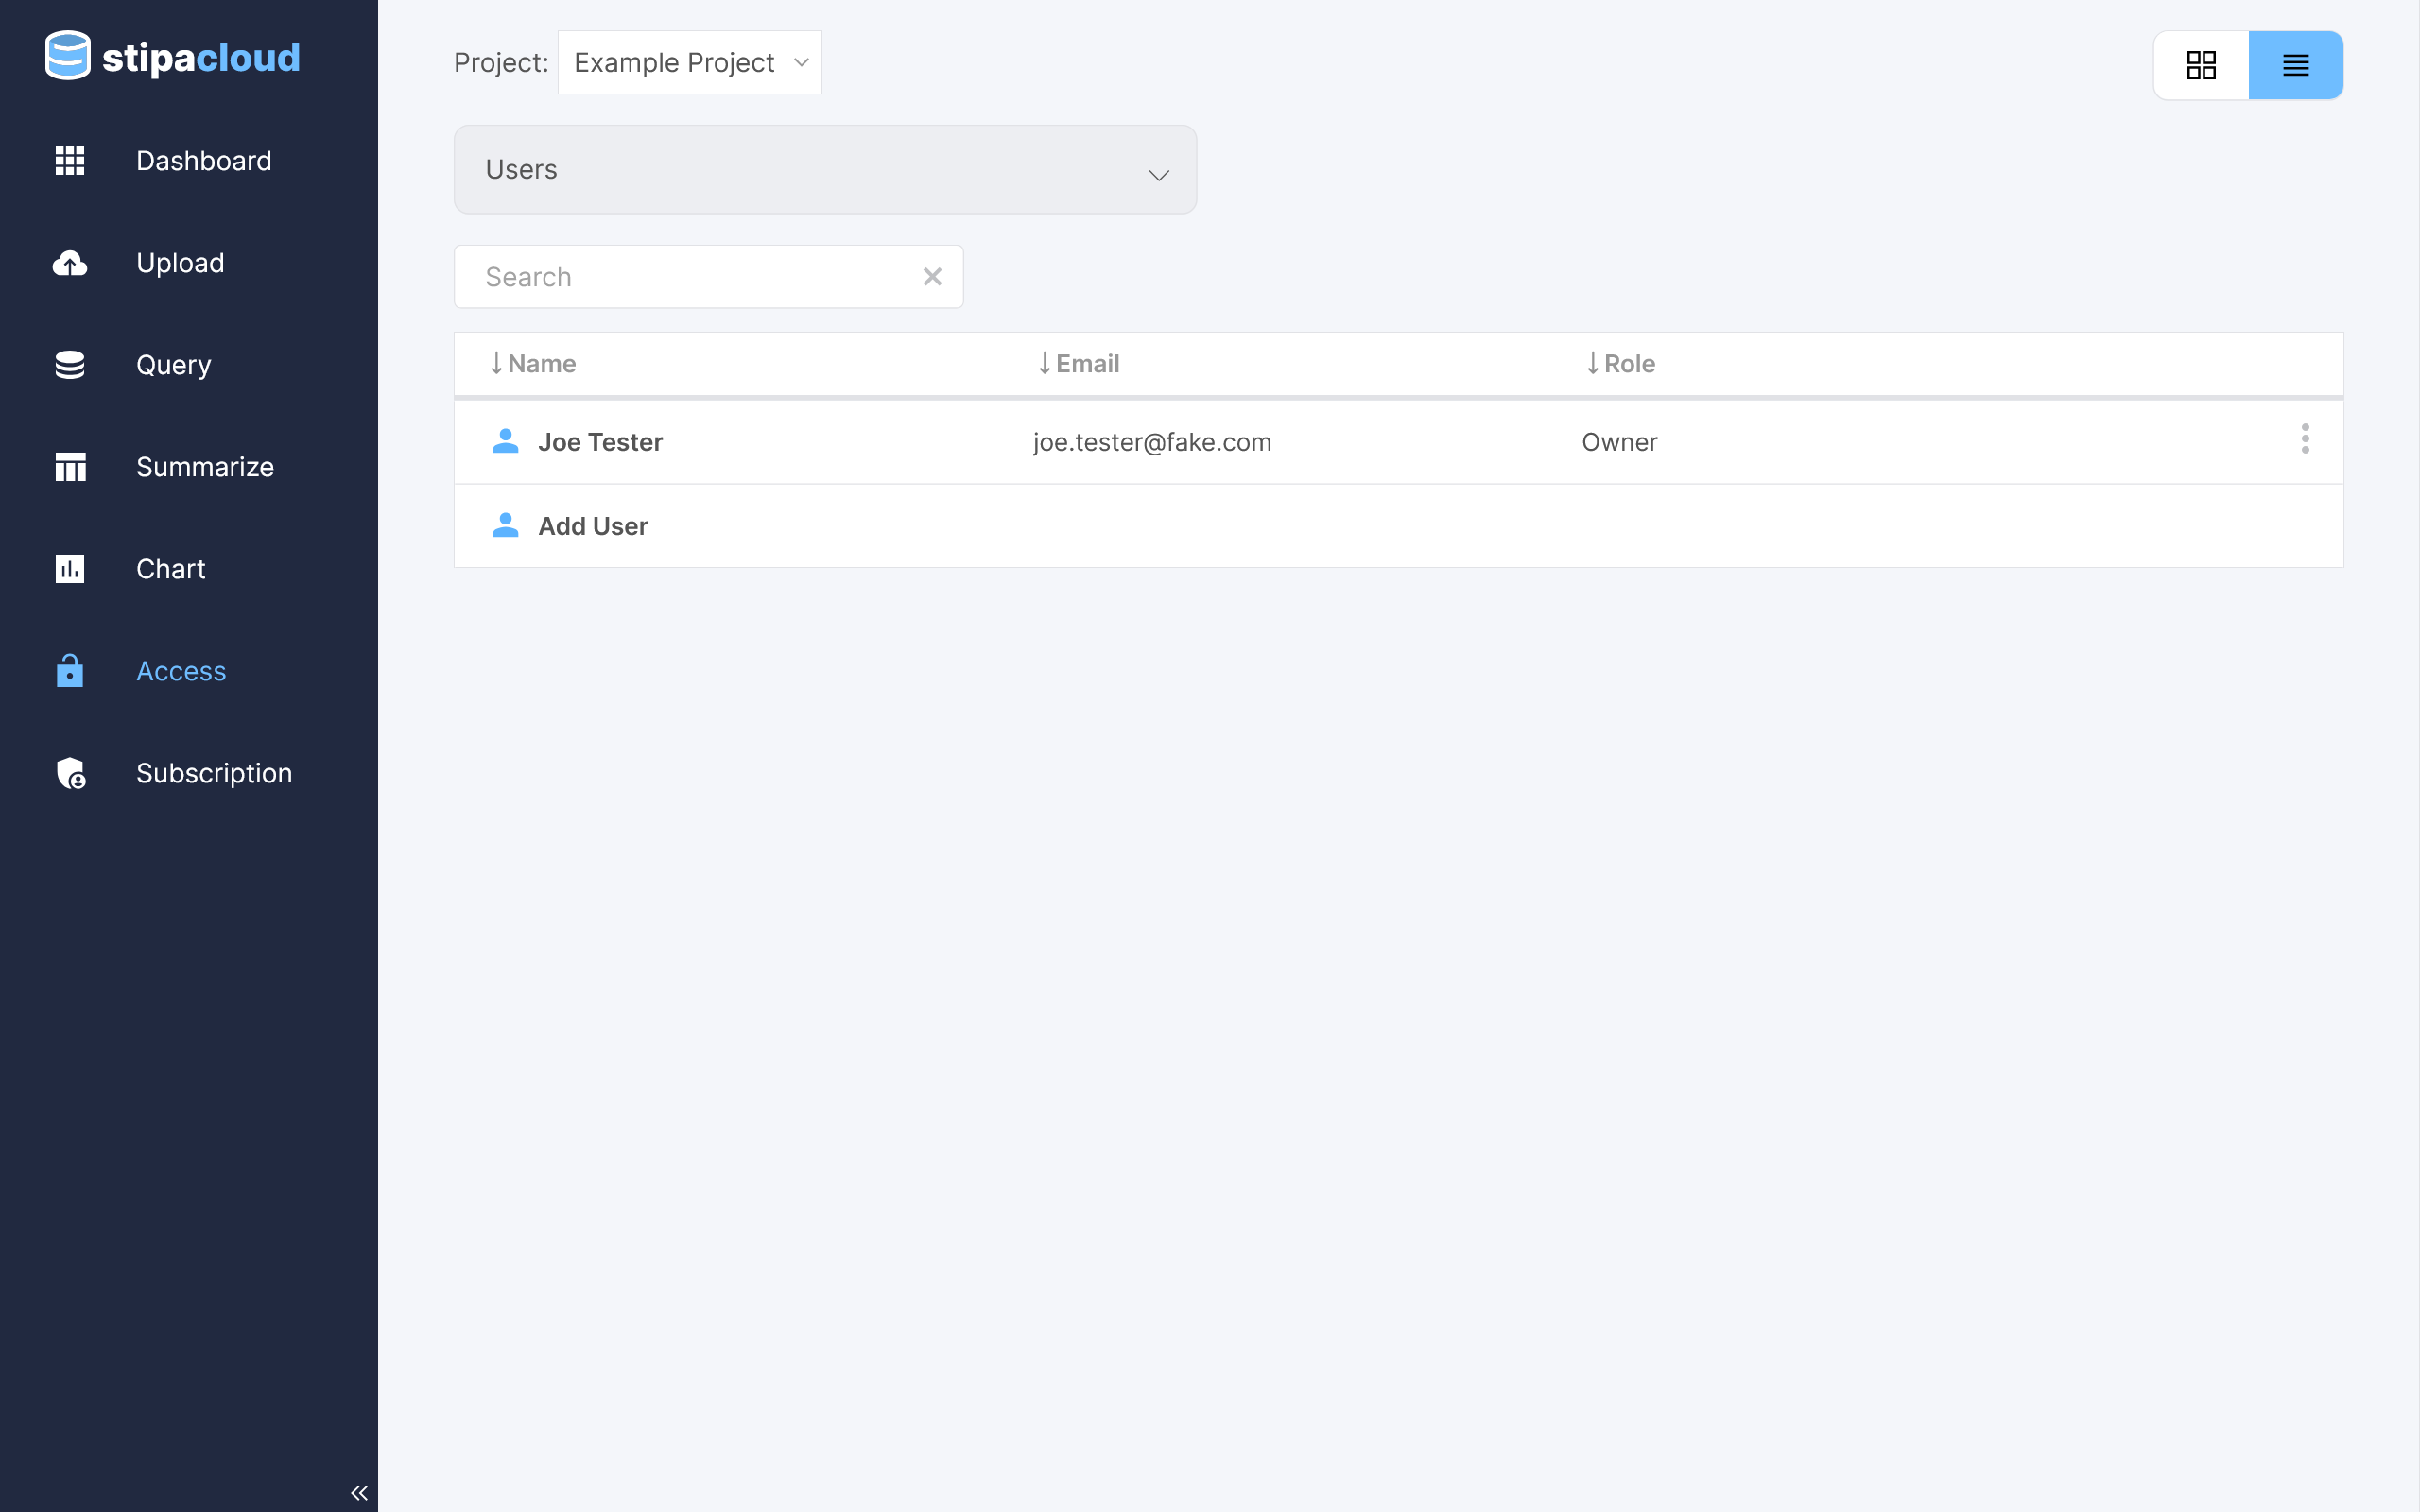2420x1512 pixels.
Task: Sort the table by Email column
Action: tap(1079, 364)
